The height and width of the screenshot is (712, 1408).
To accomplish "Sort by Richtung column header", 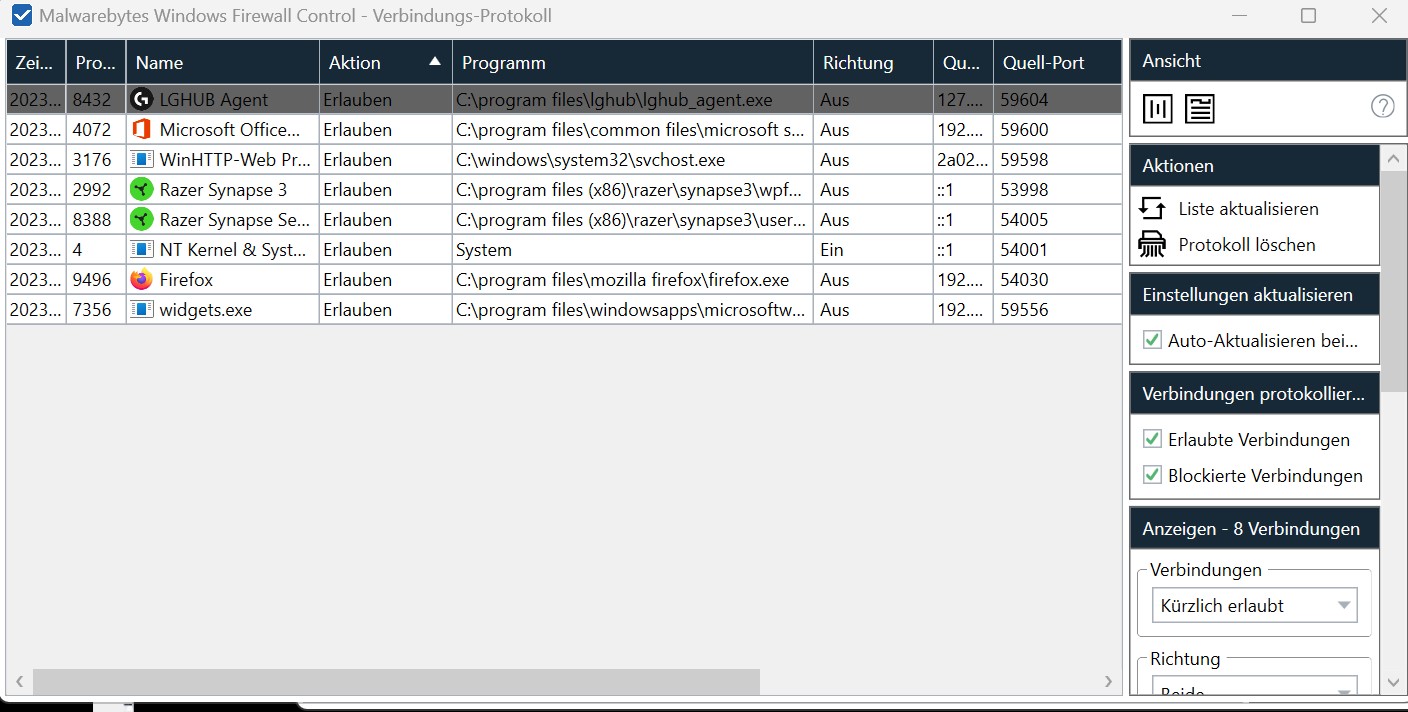I will [873, 62].
